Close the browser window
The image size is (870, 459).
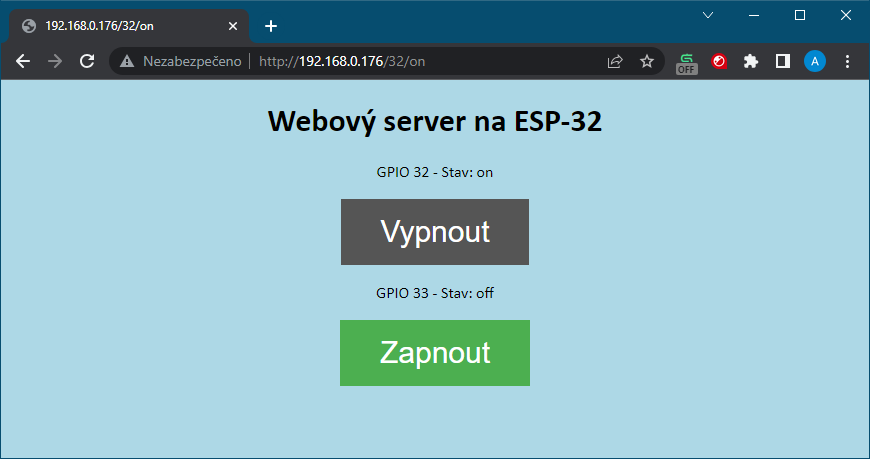click(846, 15)
